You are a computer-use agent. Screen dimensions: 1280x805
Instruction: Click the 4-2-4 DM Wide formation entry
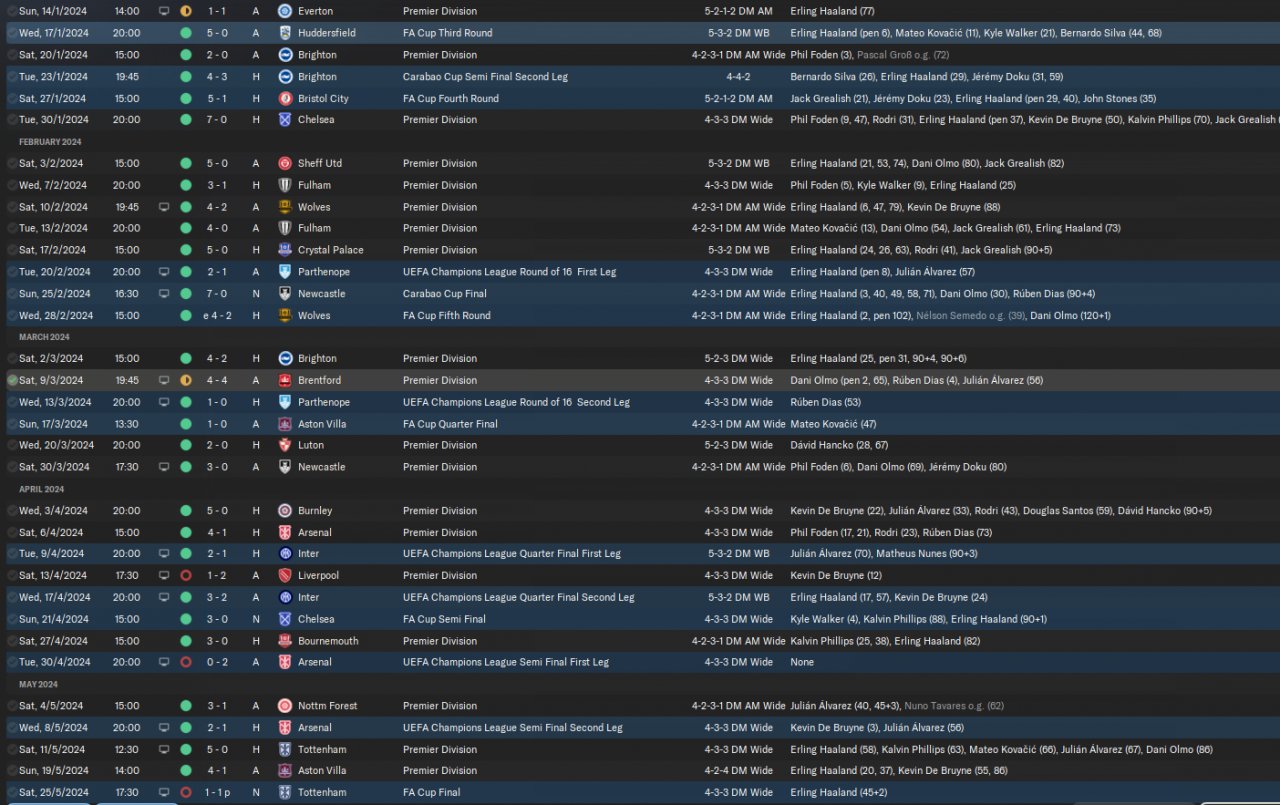pyautogui.click(x=739, y=770)
